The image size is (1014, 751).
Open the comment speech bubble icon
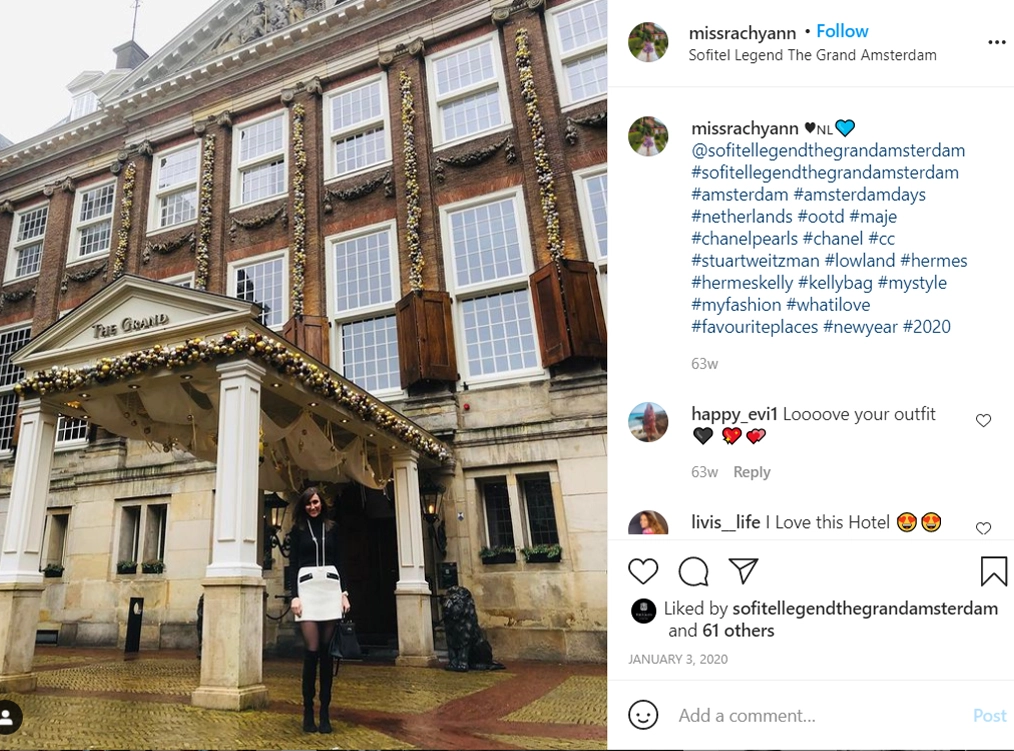point(693,571)
